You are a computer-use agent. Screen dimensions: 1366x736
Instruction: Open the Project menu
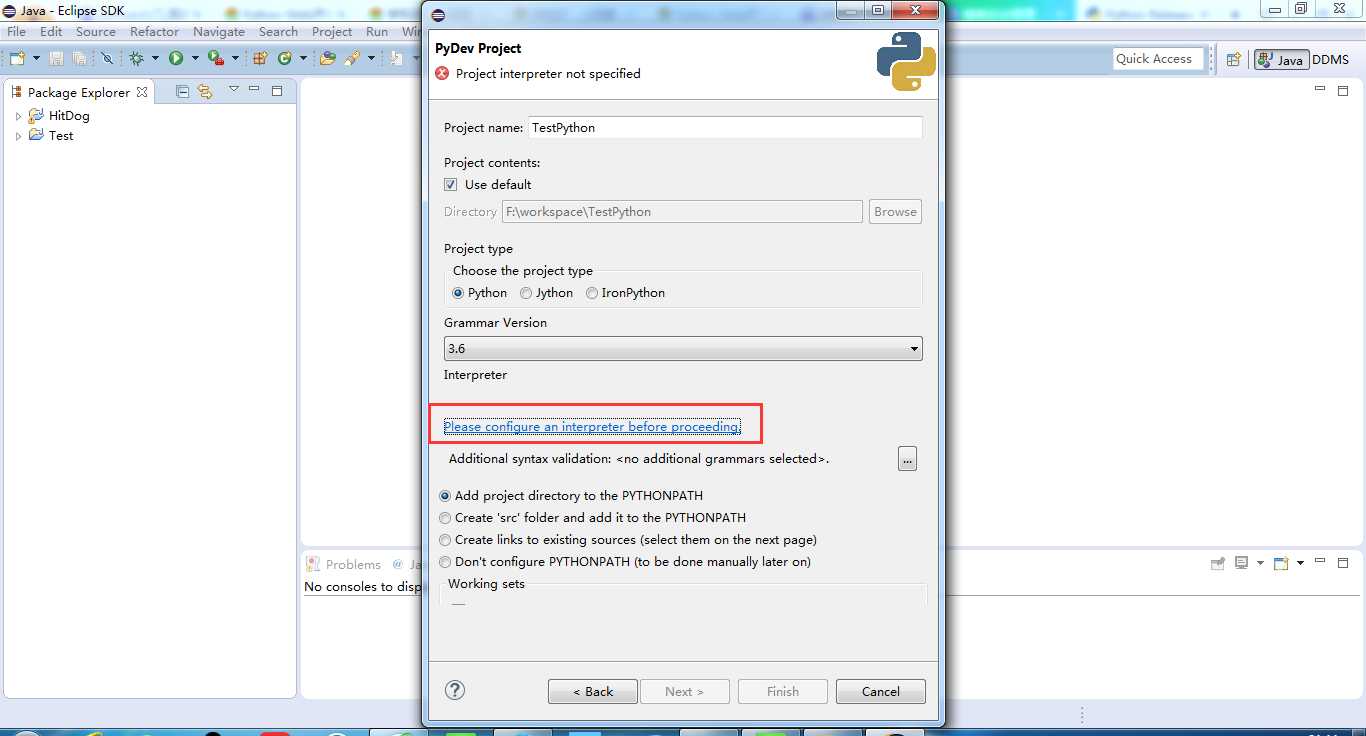pos(332,31)
